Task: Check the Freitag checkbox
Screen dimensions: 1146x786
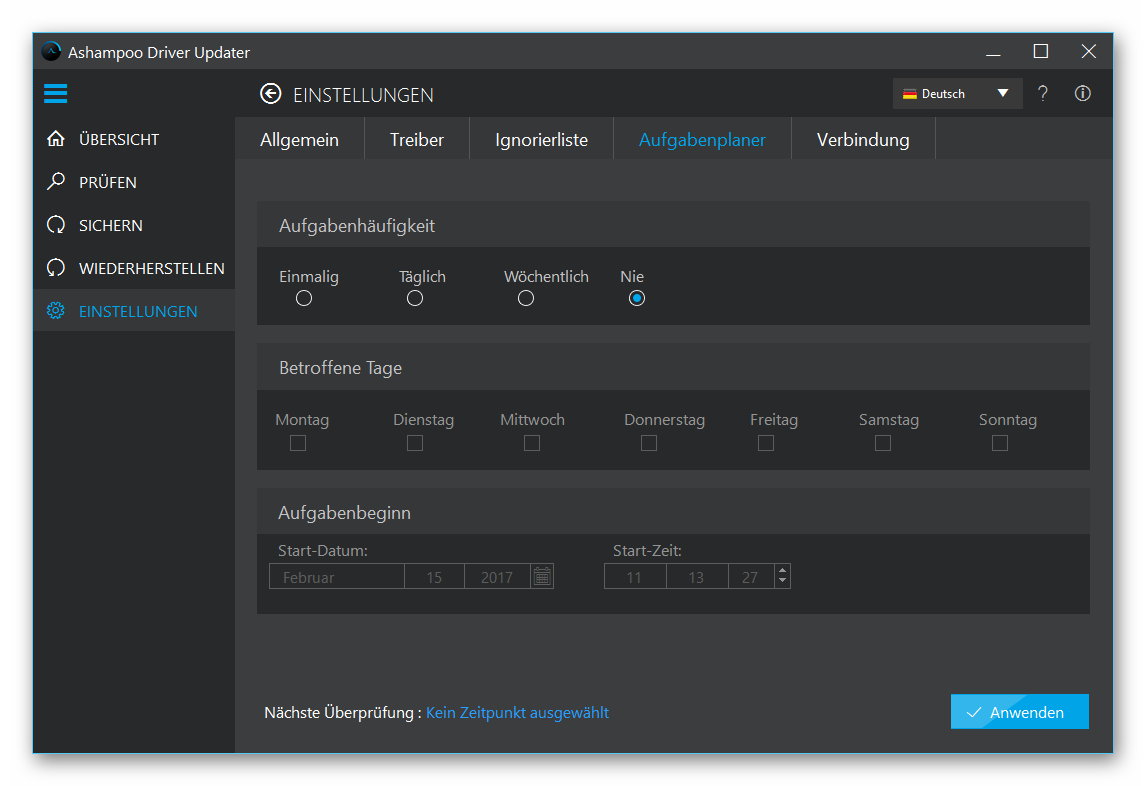Action: [x=765, y=443]
